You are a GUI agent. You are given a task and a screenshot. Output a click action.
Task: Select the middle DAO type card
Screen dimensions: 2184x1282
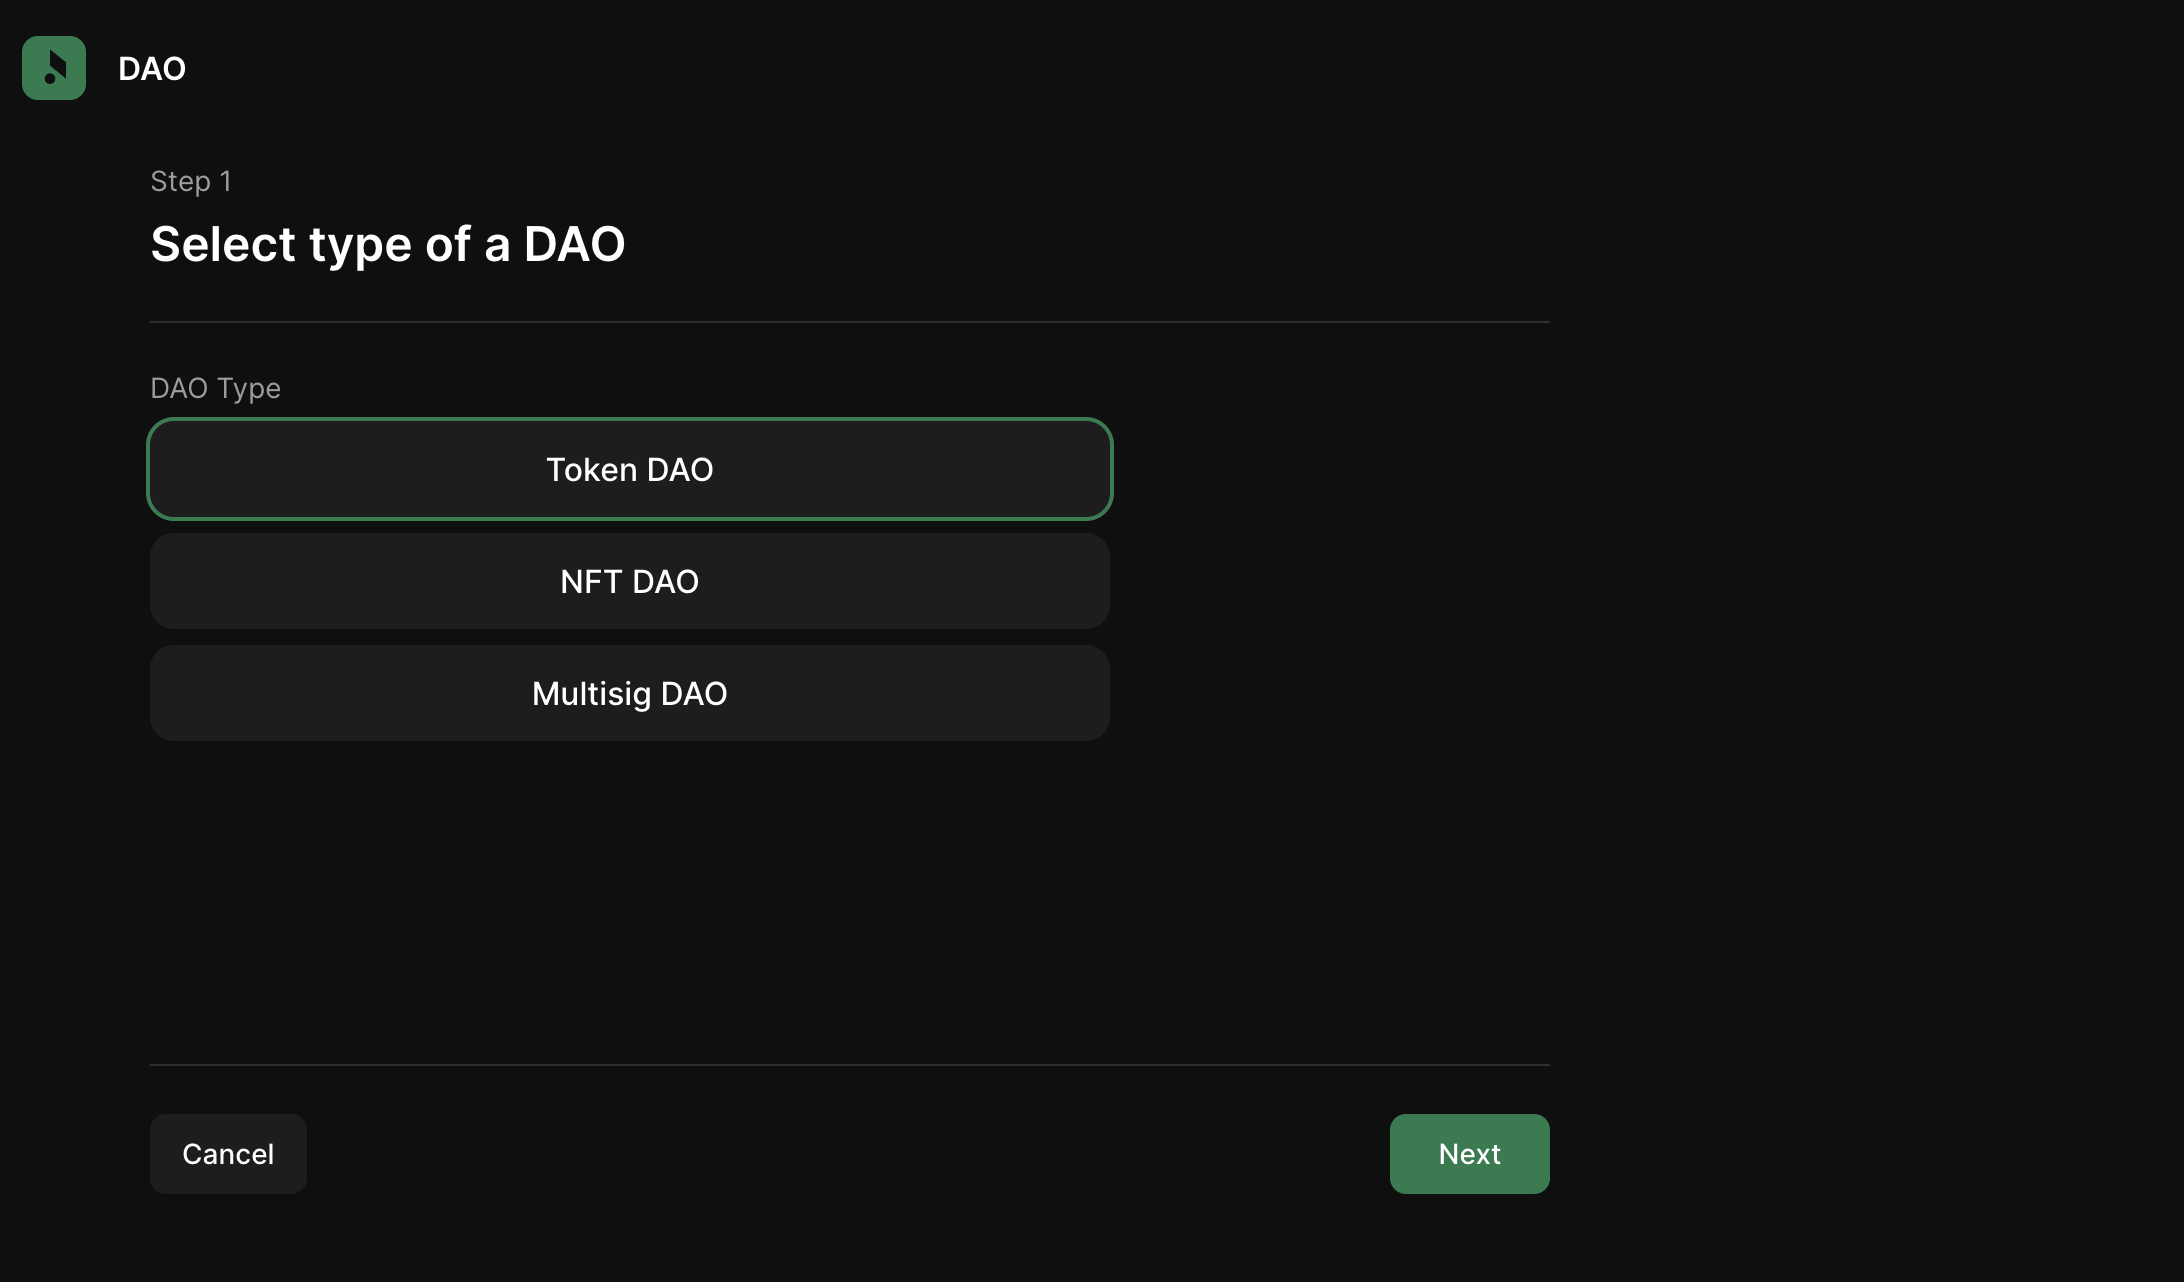(x=630, y=581)
